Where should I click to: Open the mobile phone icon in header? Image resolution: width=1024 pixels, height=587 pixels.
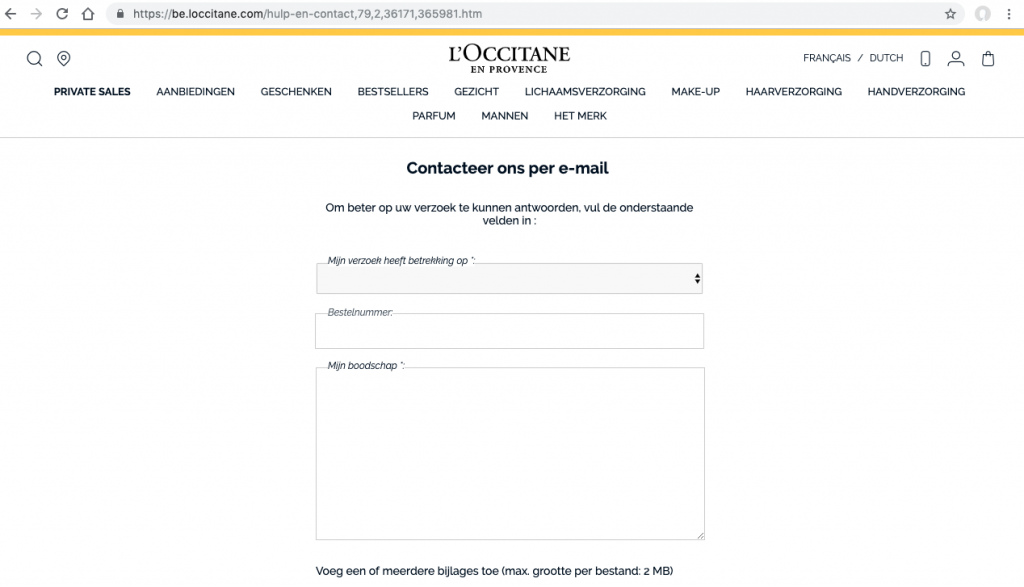click(925, 58)
